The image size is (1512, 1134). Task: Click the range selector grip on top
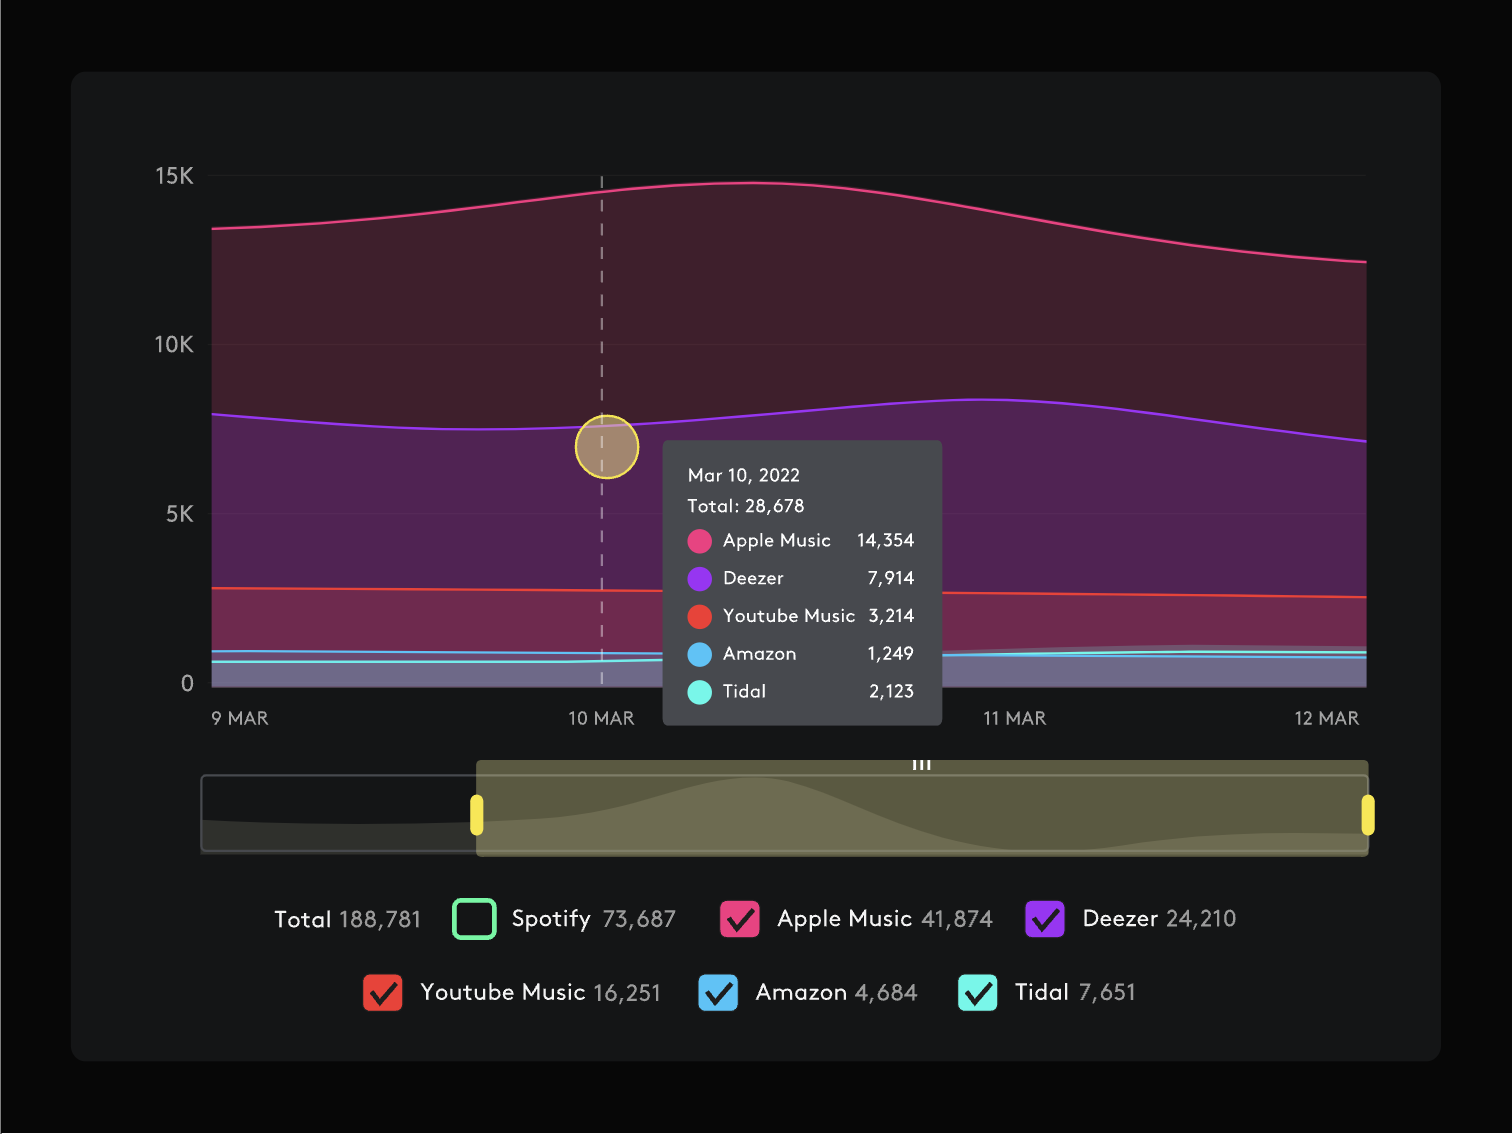point(921,765)
